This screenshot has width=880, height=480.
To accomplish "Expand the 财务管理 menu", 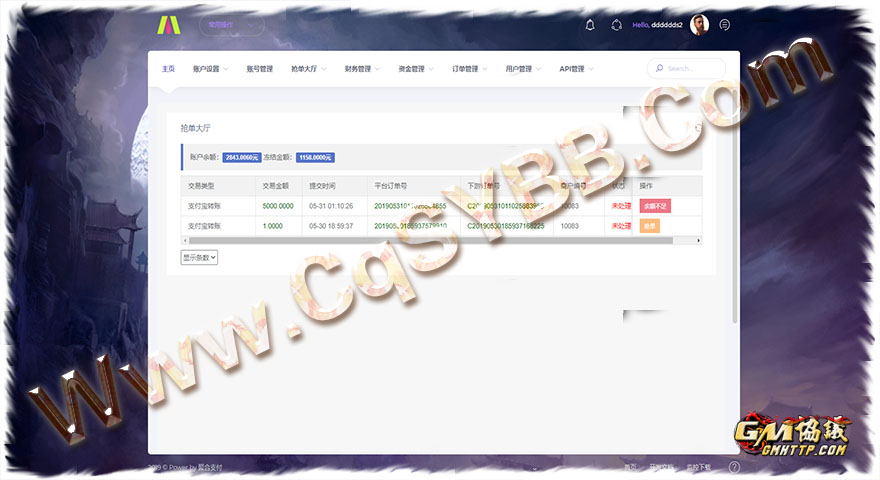I will (x=362, y=68).
